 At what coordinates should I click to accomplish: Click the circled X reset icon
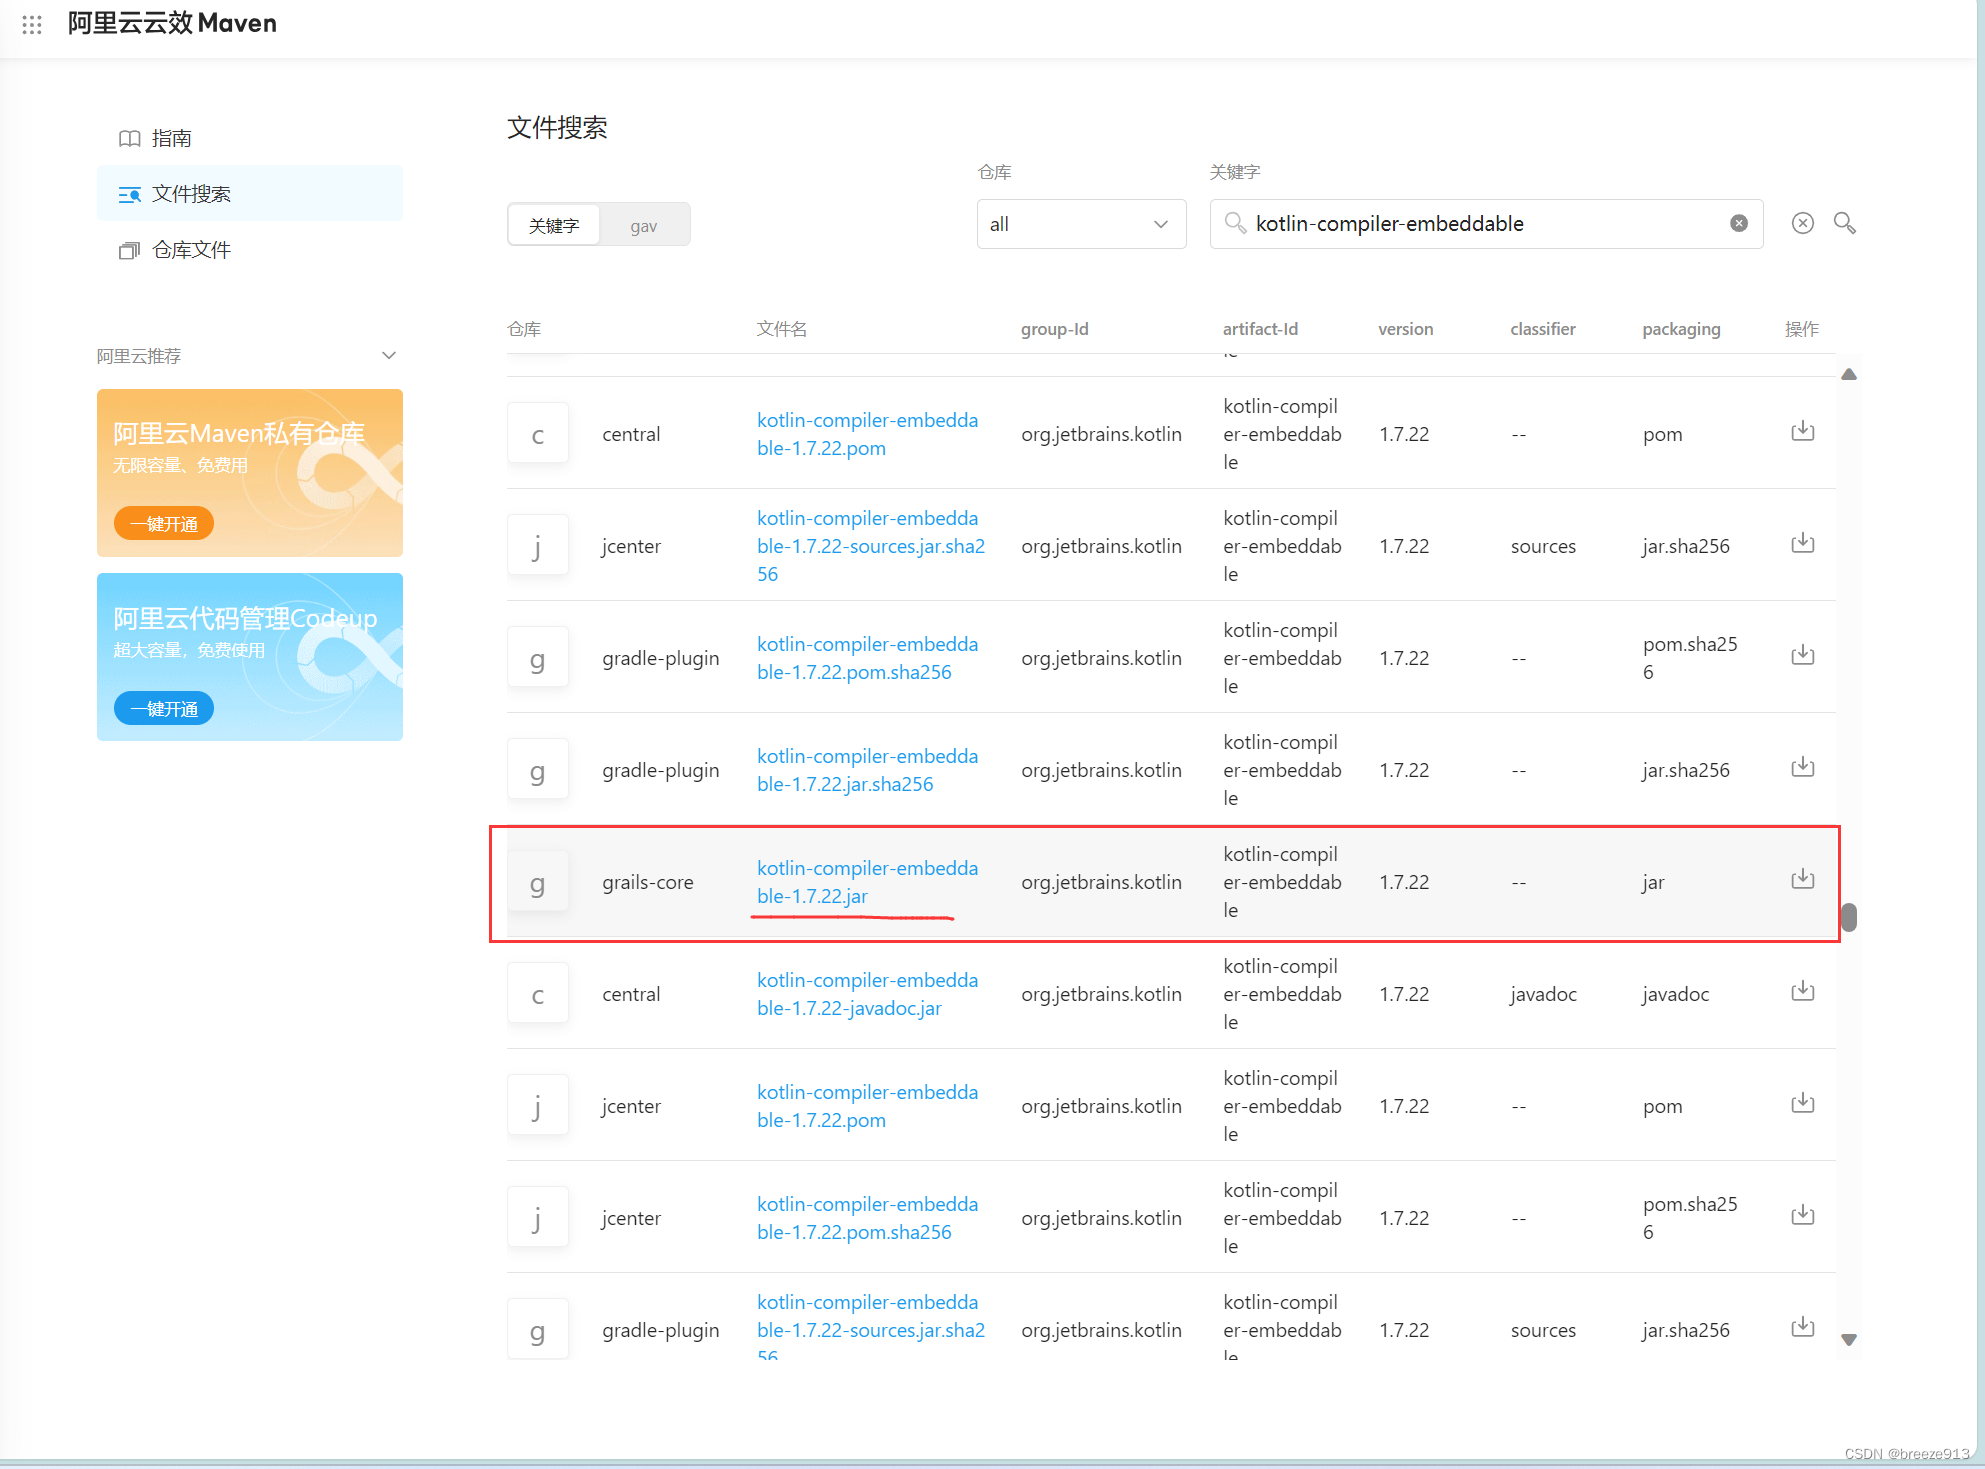[1802, 223]
